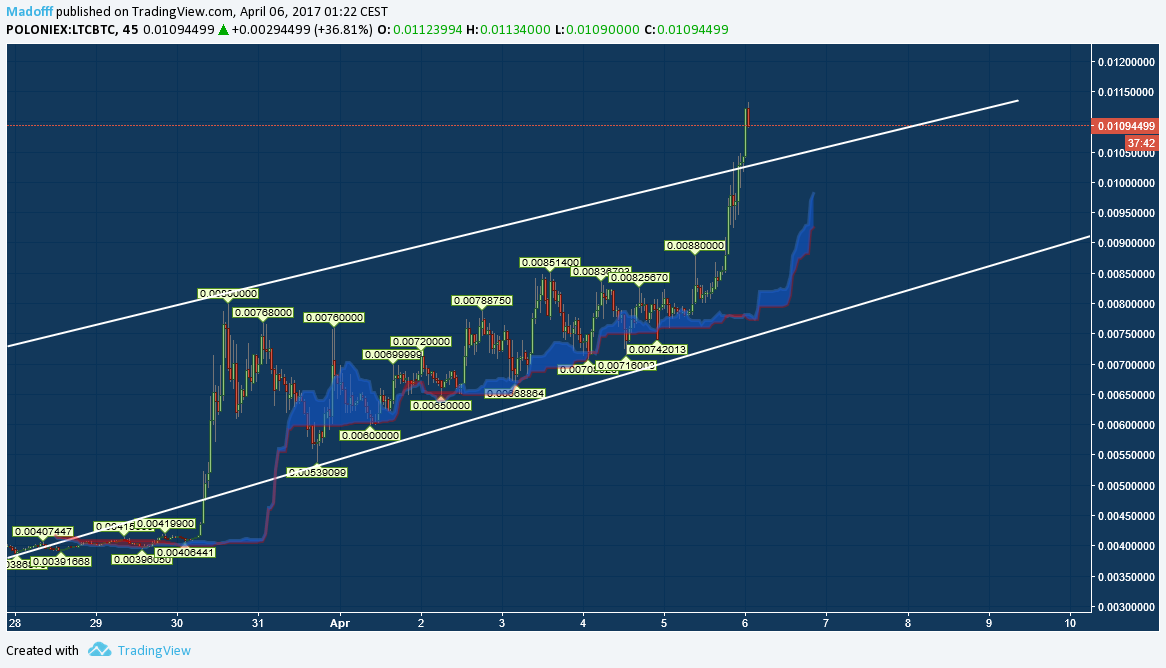Click price axis value 0.01000000
This screenshot has height=668, width=1166.
(1127, 183)
